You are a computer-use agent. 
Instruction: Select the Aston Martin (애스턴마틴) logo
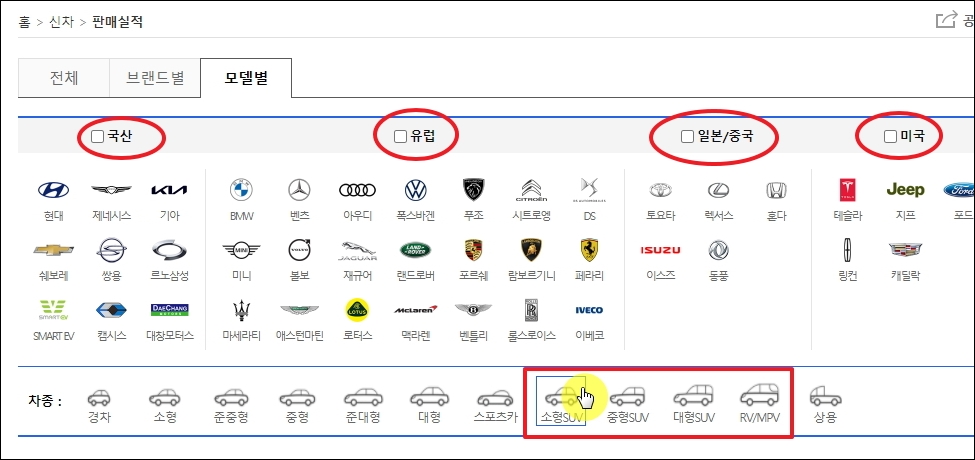click(299, 310)
